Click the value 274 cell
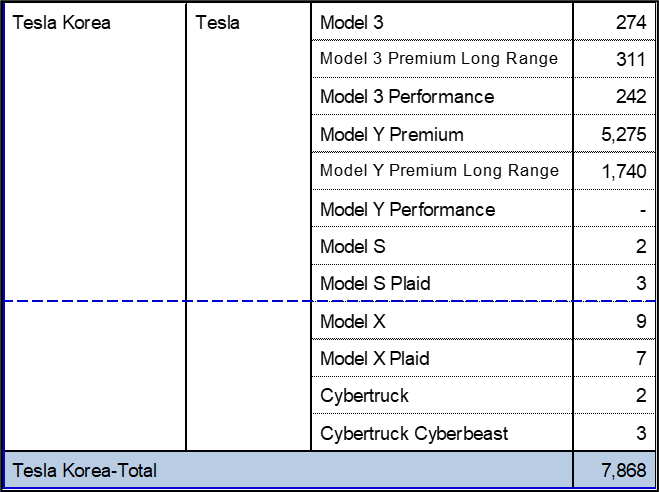 coord(614,22)
